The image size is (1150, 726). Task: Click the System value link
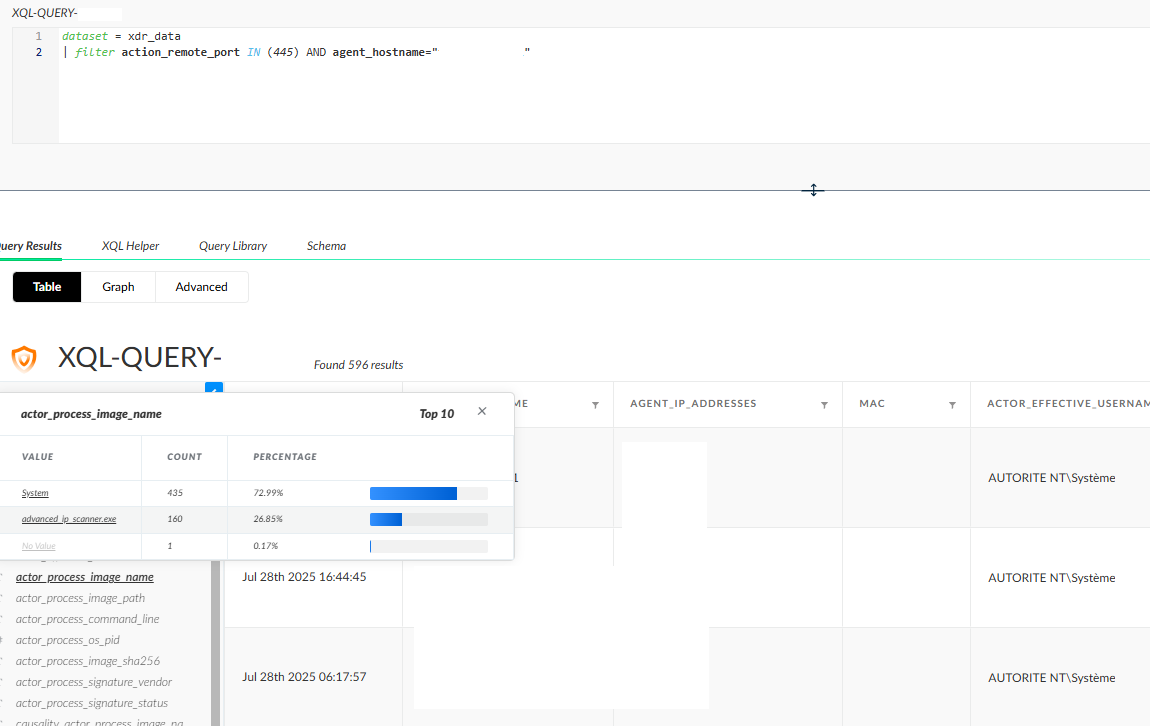(35, 493)
